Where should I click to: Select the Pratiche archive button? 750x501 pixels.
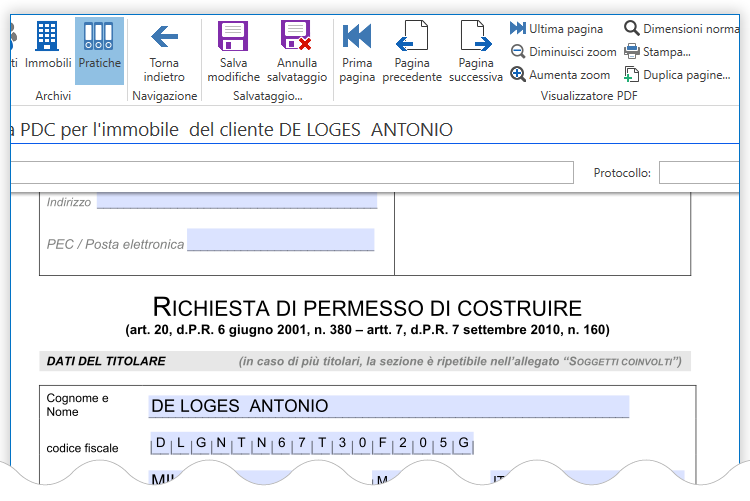pos(99,51)
